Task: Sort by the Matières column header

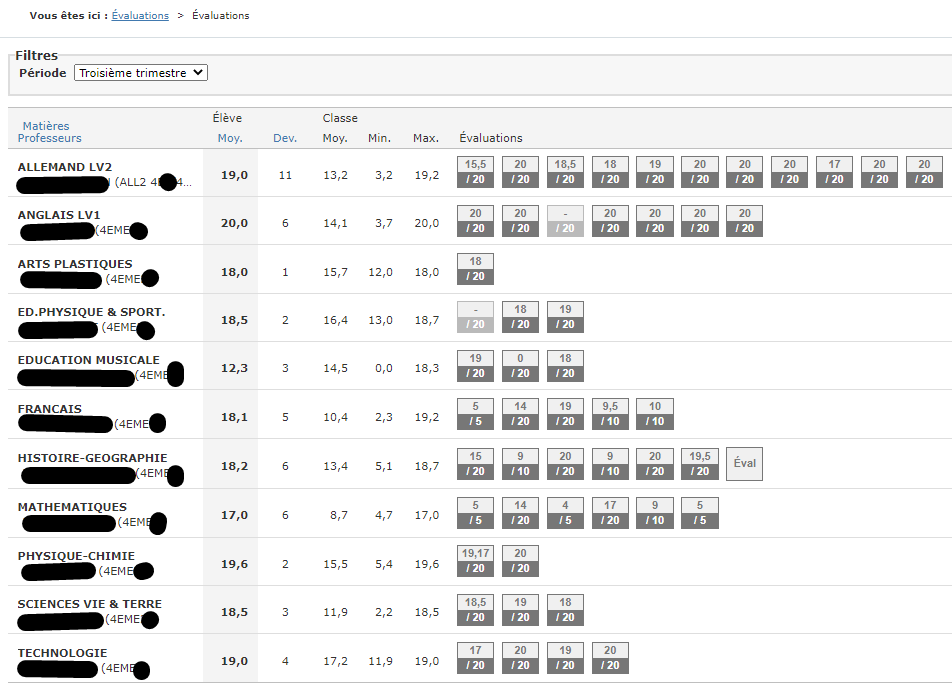Action: (46, 126)
